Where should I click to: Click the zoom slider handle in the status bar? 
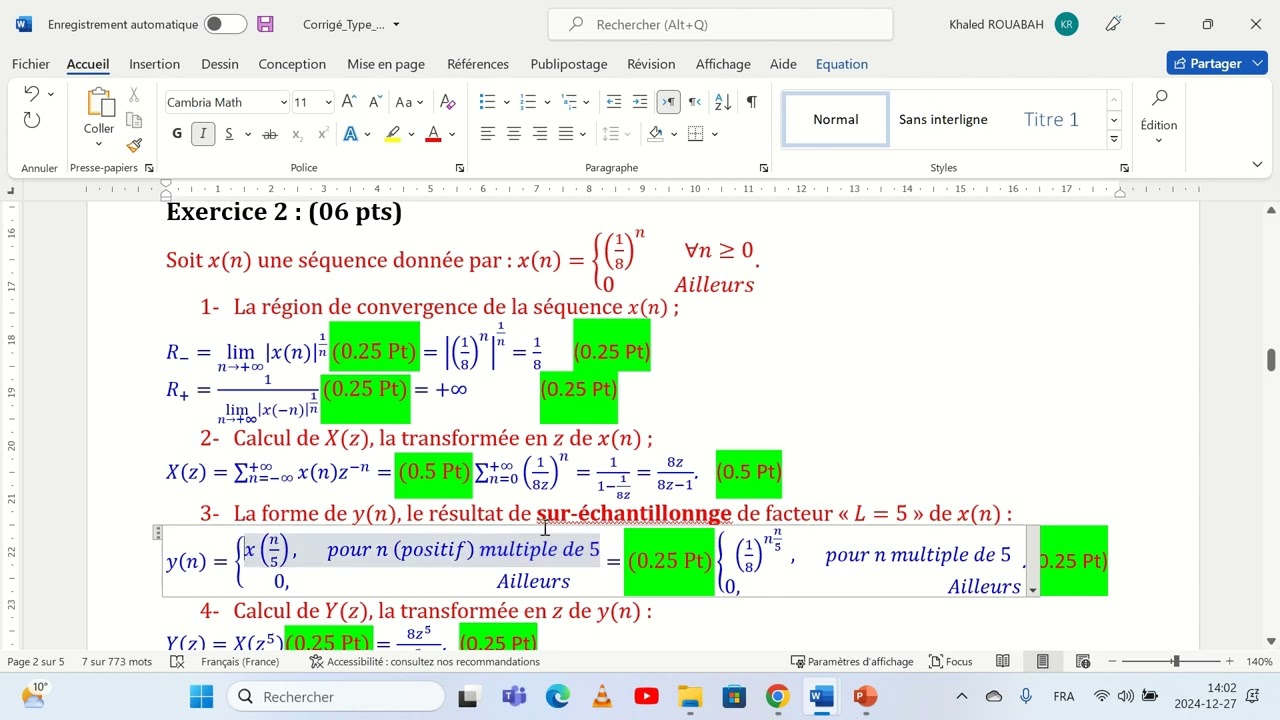pos(1176,661)
